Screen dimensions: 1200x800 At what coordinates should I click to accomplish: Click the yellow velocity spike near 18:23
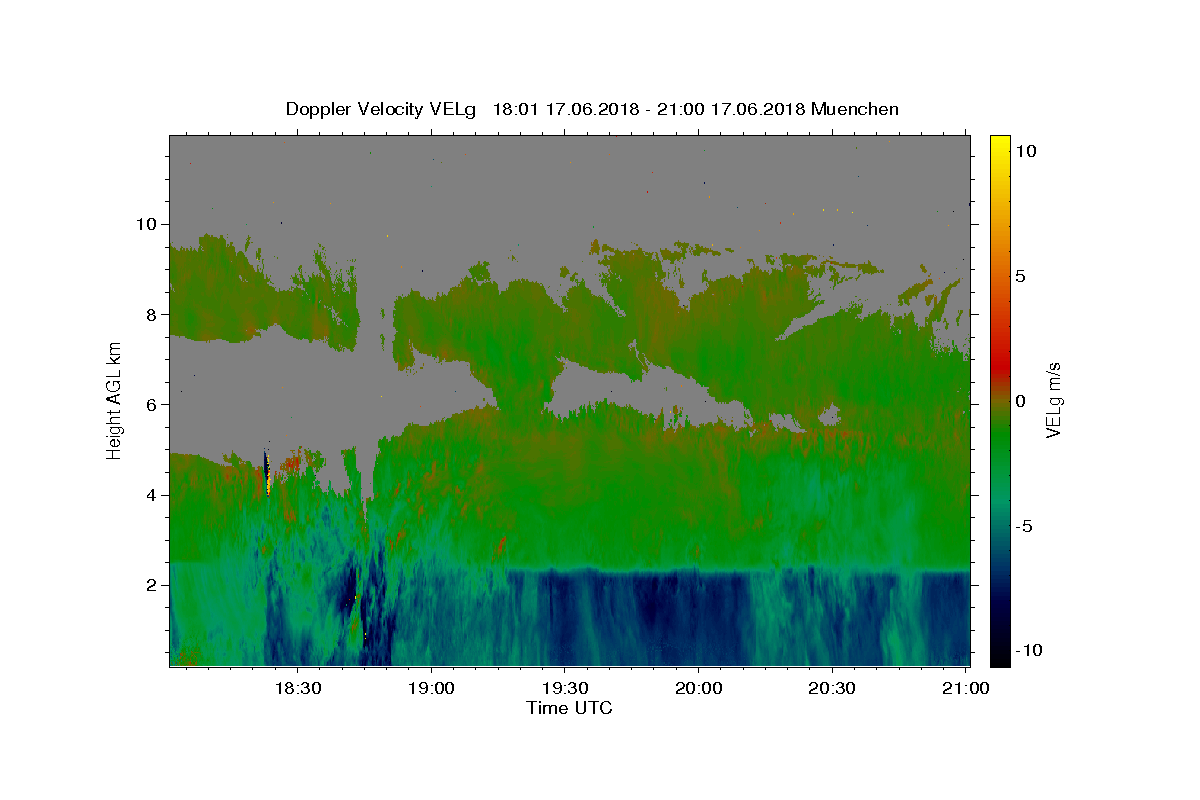[267, 473]
